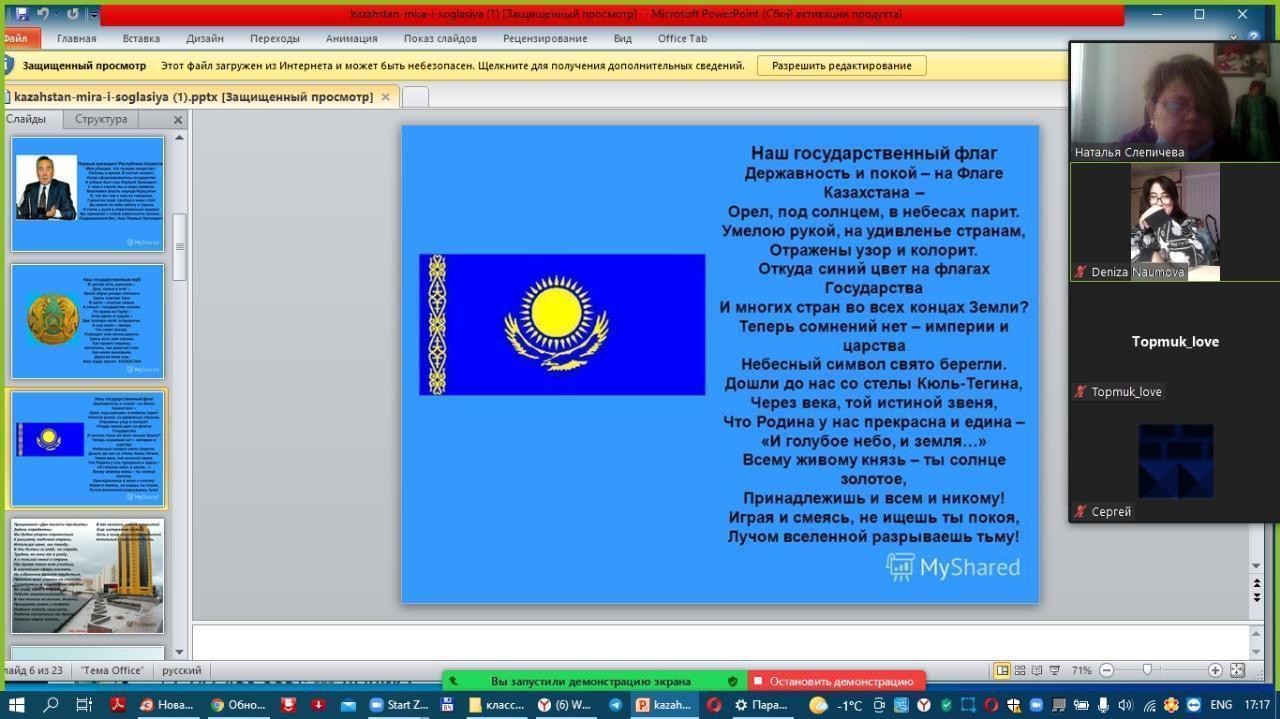Close the kazahstan-mira-i-soglasiya document tab
The width and height of the screenshot is (1280, 719).
tap(385, 97)
